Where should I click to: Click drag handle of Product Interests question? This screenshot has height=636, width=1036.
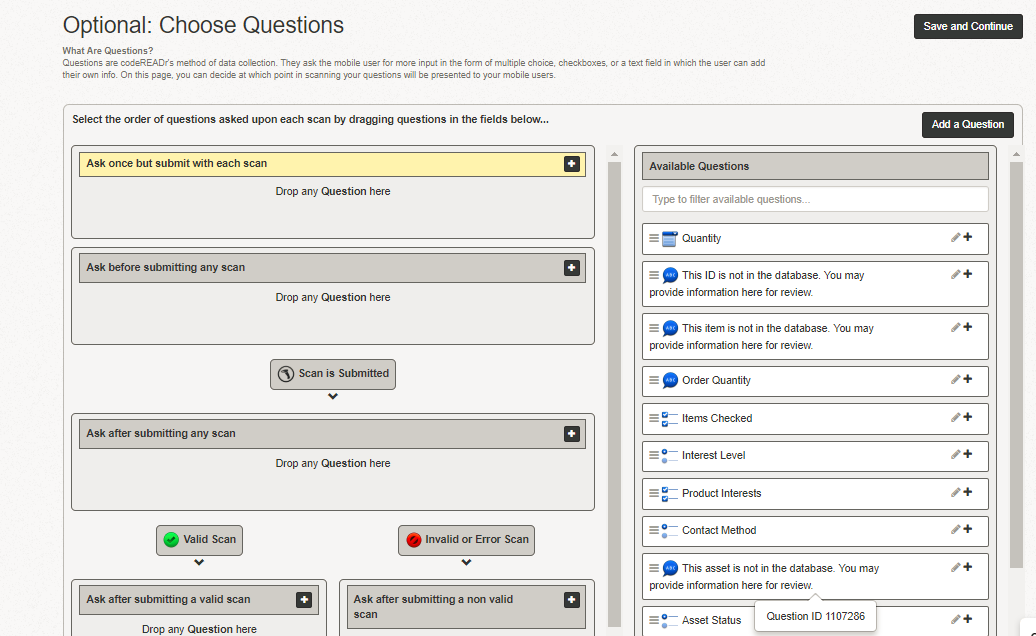tap(653, 493)
